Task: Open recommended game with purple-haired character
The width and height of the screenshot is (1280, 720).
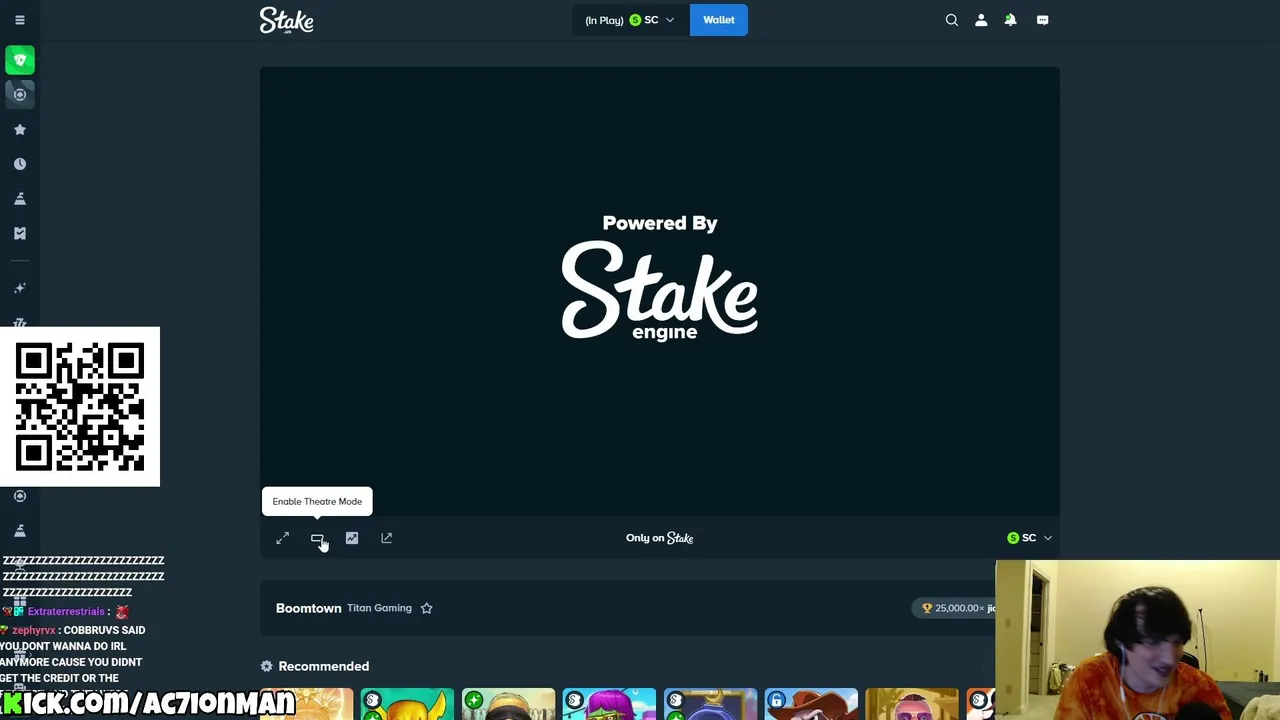Action: [x=609, y=704]
